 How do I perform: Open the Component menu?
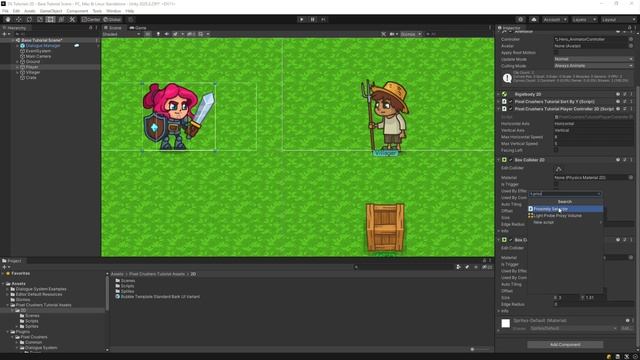[77, 11]
